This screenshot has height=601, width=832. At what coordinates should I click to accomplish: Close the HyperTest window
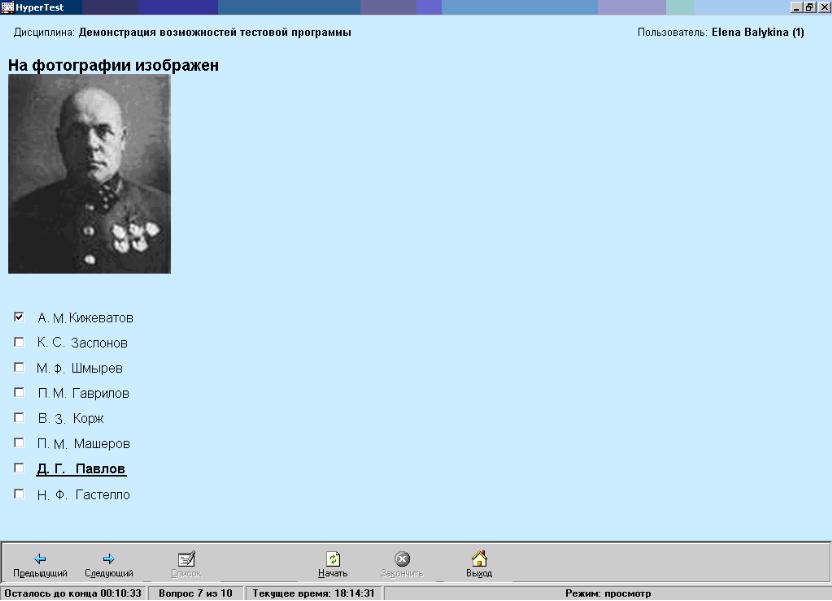[x=824, y=7]
